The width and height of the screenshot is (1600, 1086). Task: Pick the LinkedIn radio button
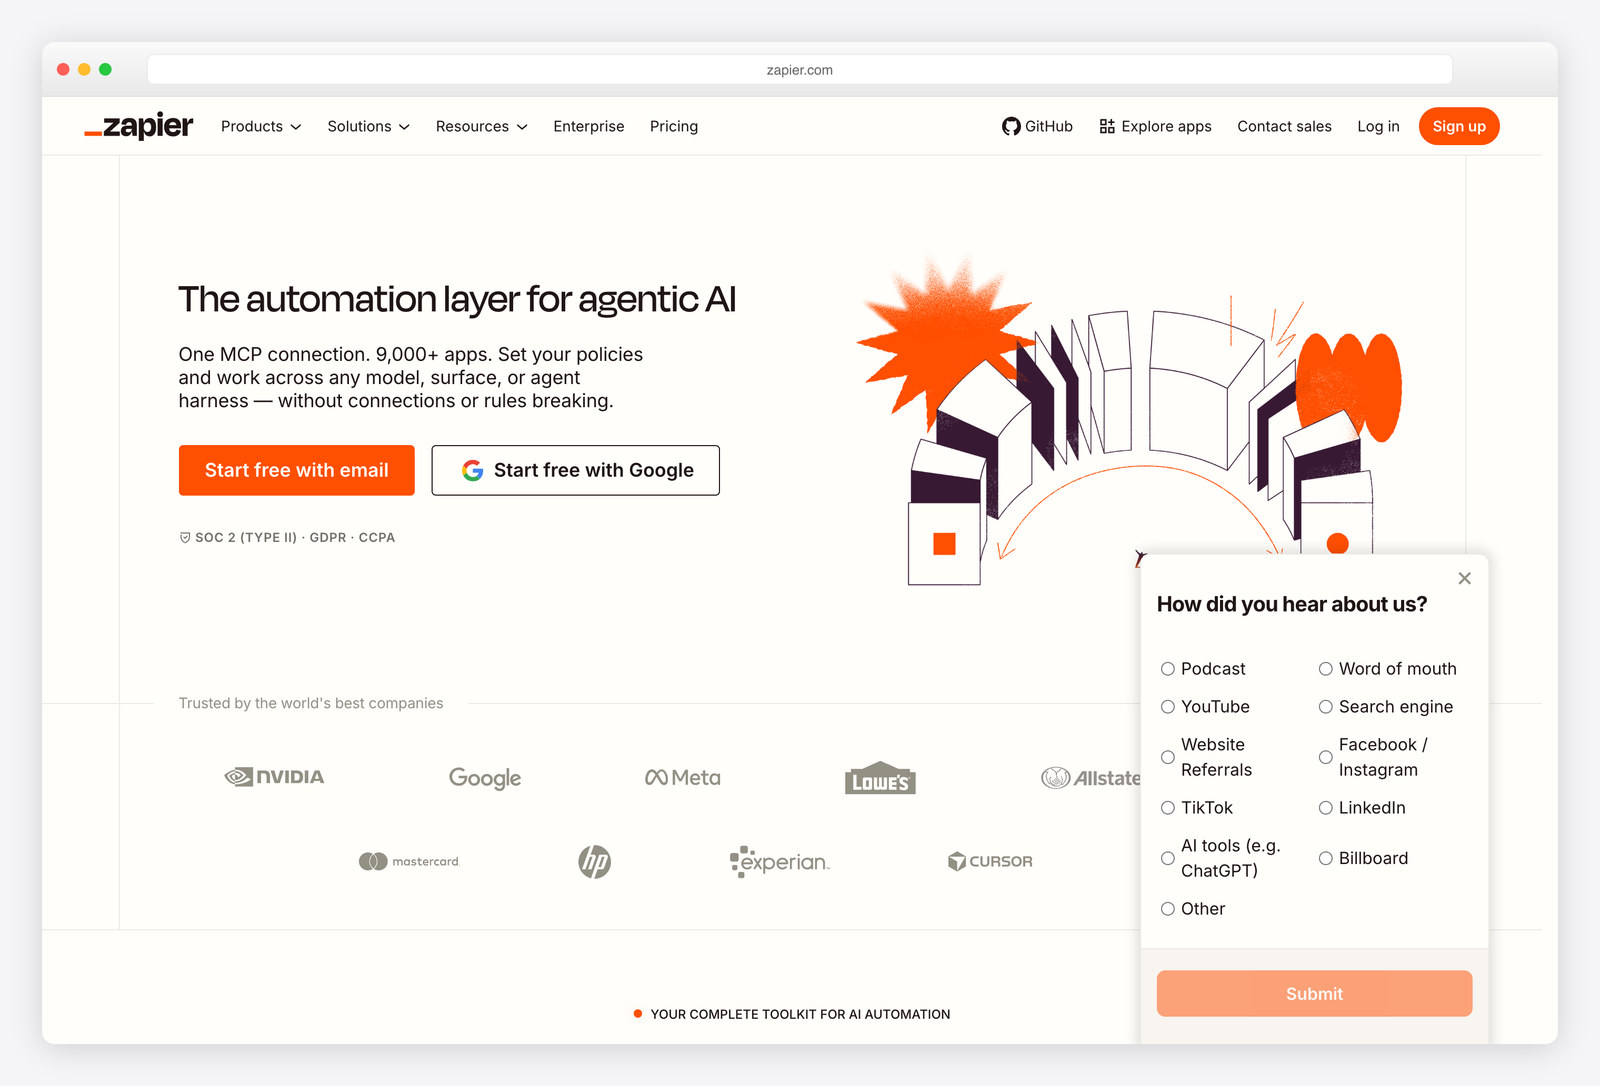coord(1325,808)
